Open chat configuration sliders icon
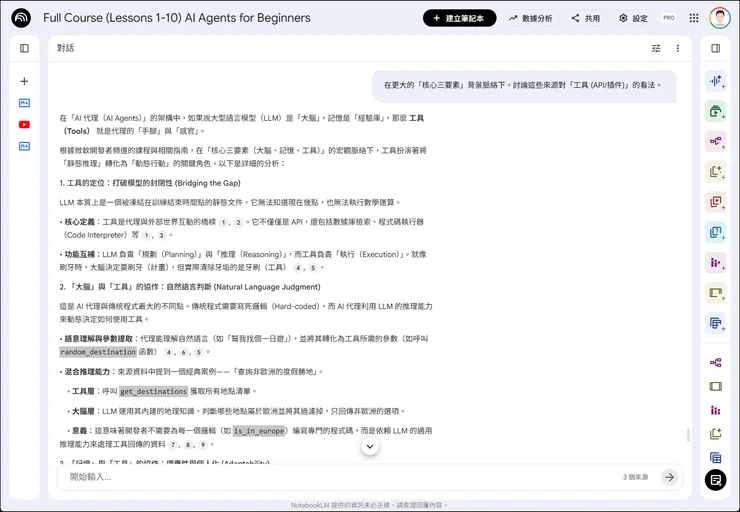 pyautogui.click(x=656, y=48)
